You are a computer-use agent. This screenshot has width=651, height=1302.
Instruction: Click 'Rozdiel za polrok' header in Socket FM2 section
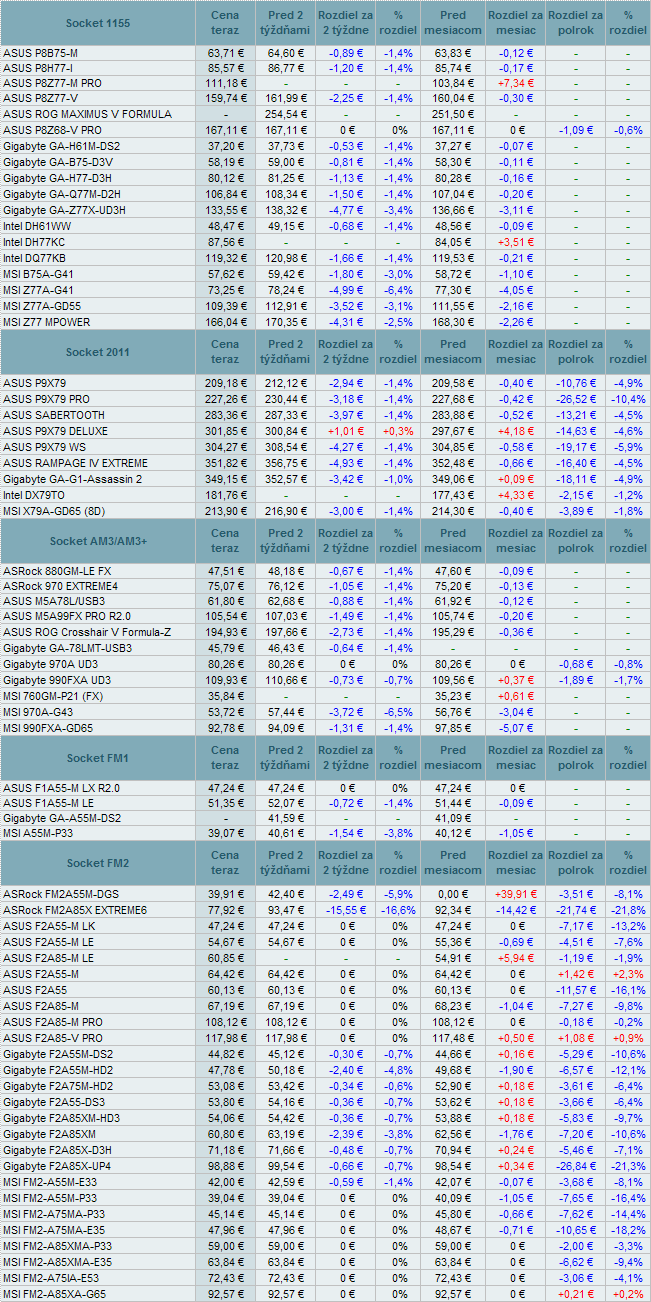[575, 863]
